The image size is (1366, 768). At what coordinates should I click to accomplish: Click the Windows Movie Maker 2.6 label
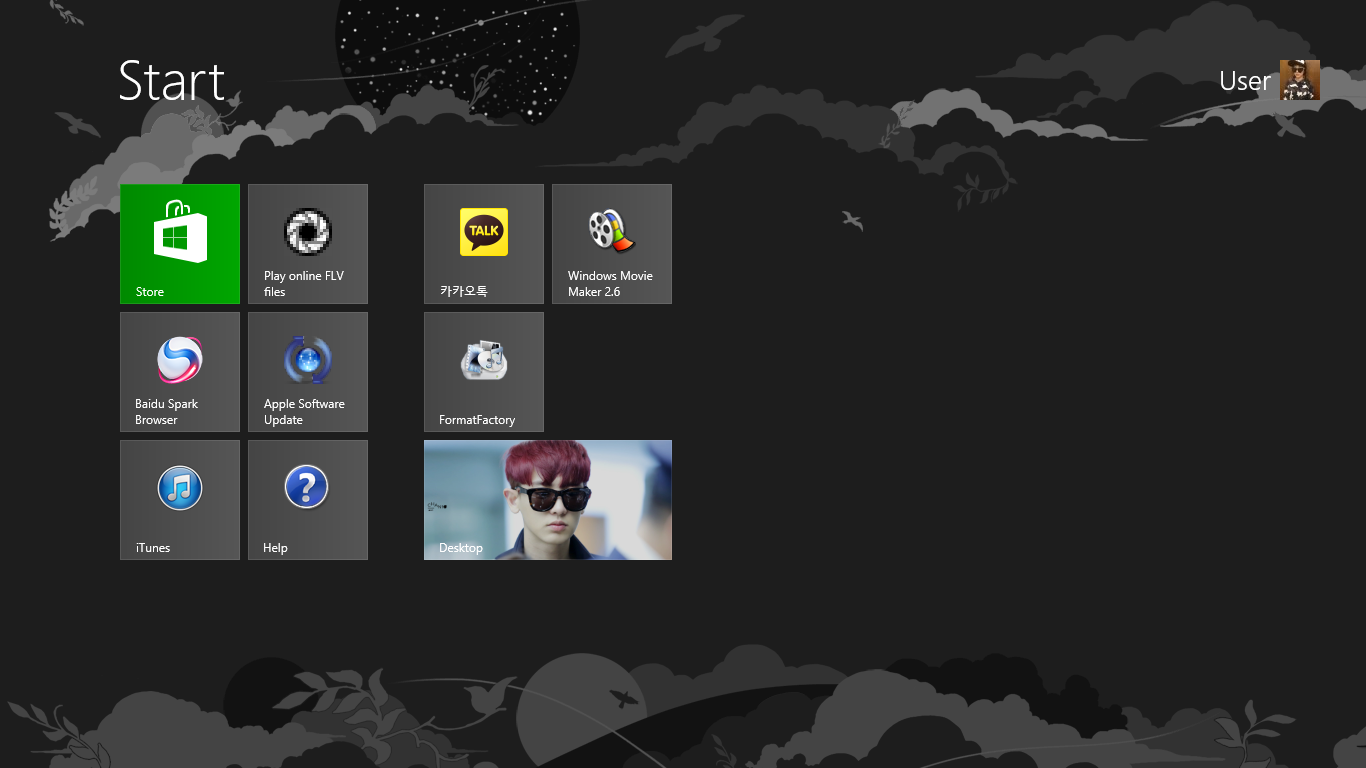click(x=609, y=284)
